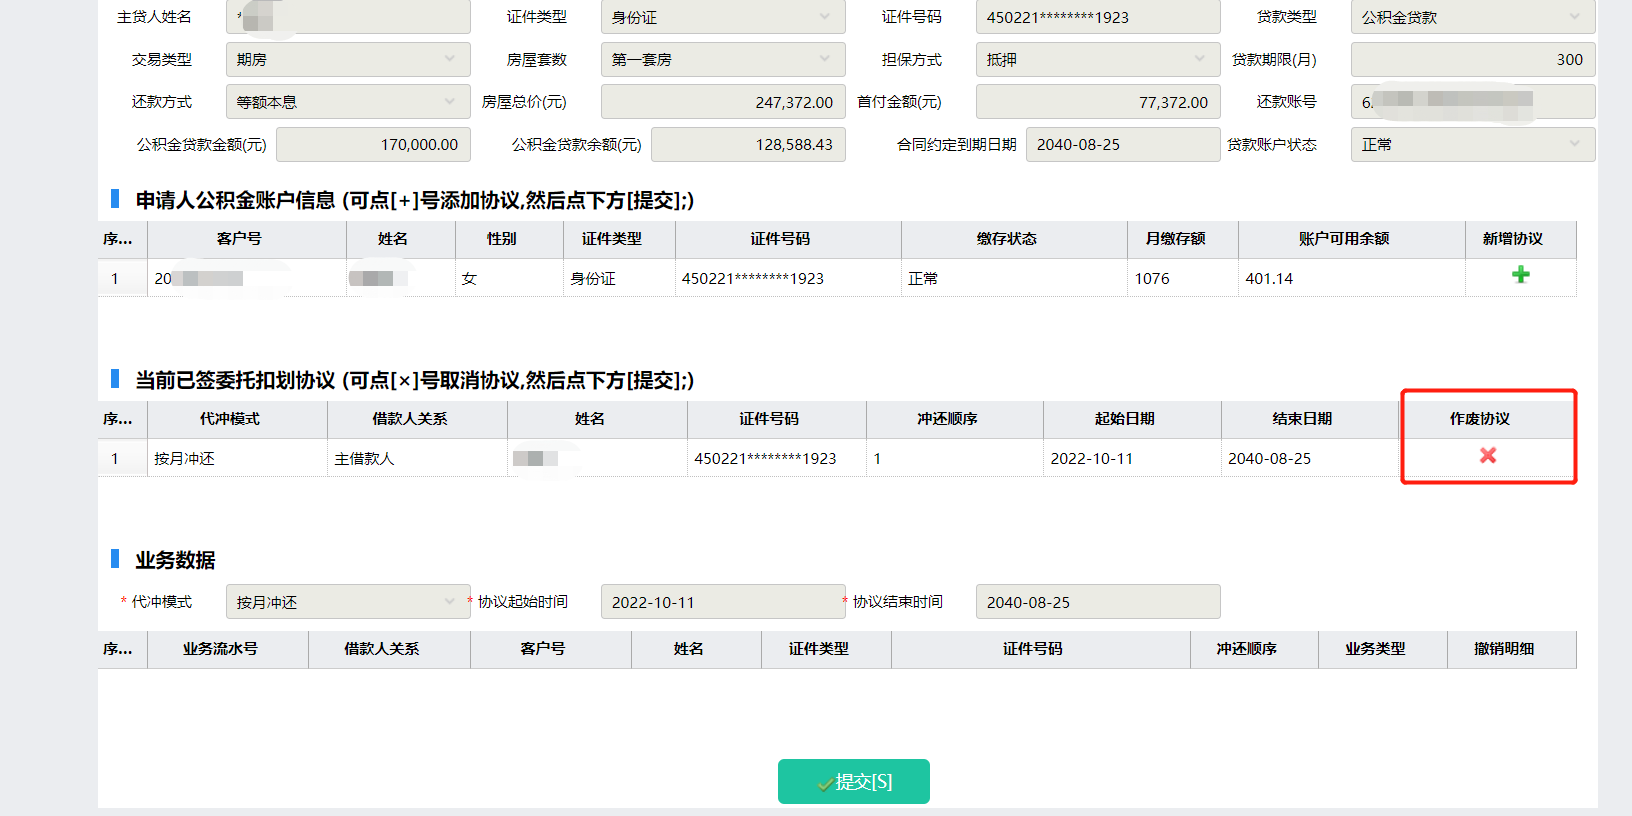
Task: Open the 贷款账户状态 dropdown showing 正常
Action: click(1472, 145)
